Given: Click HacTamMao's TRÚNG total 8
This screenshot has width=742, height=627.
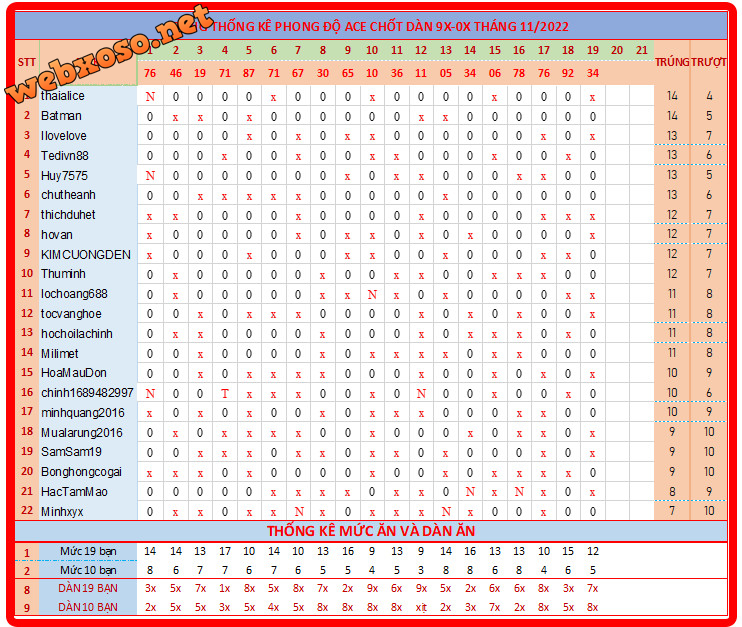Looking at the screenshot, I should click(672, 492).
